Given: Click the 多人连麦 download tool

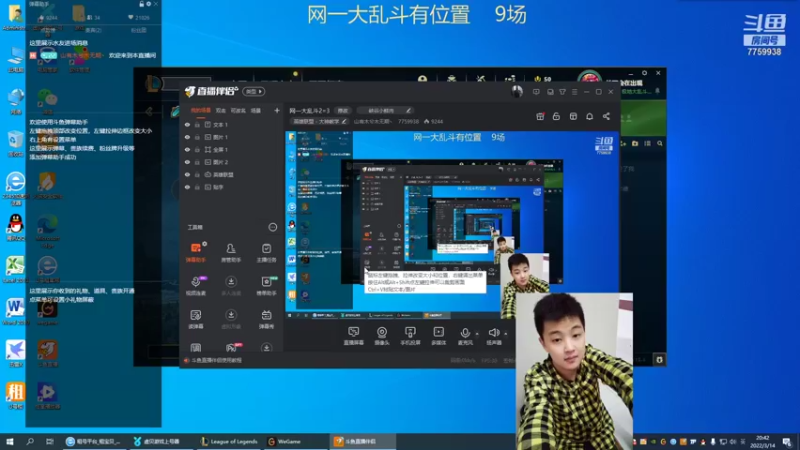Looking at the screenshot, I should tap(231, 286).
